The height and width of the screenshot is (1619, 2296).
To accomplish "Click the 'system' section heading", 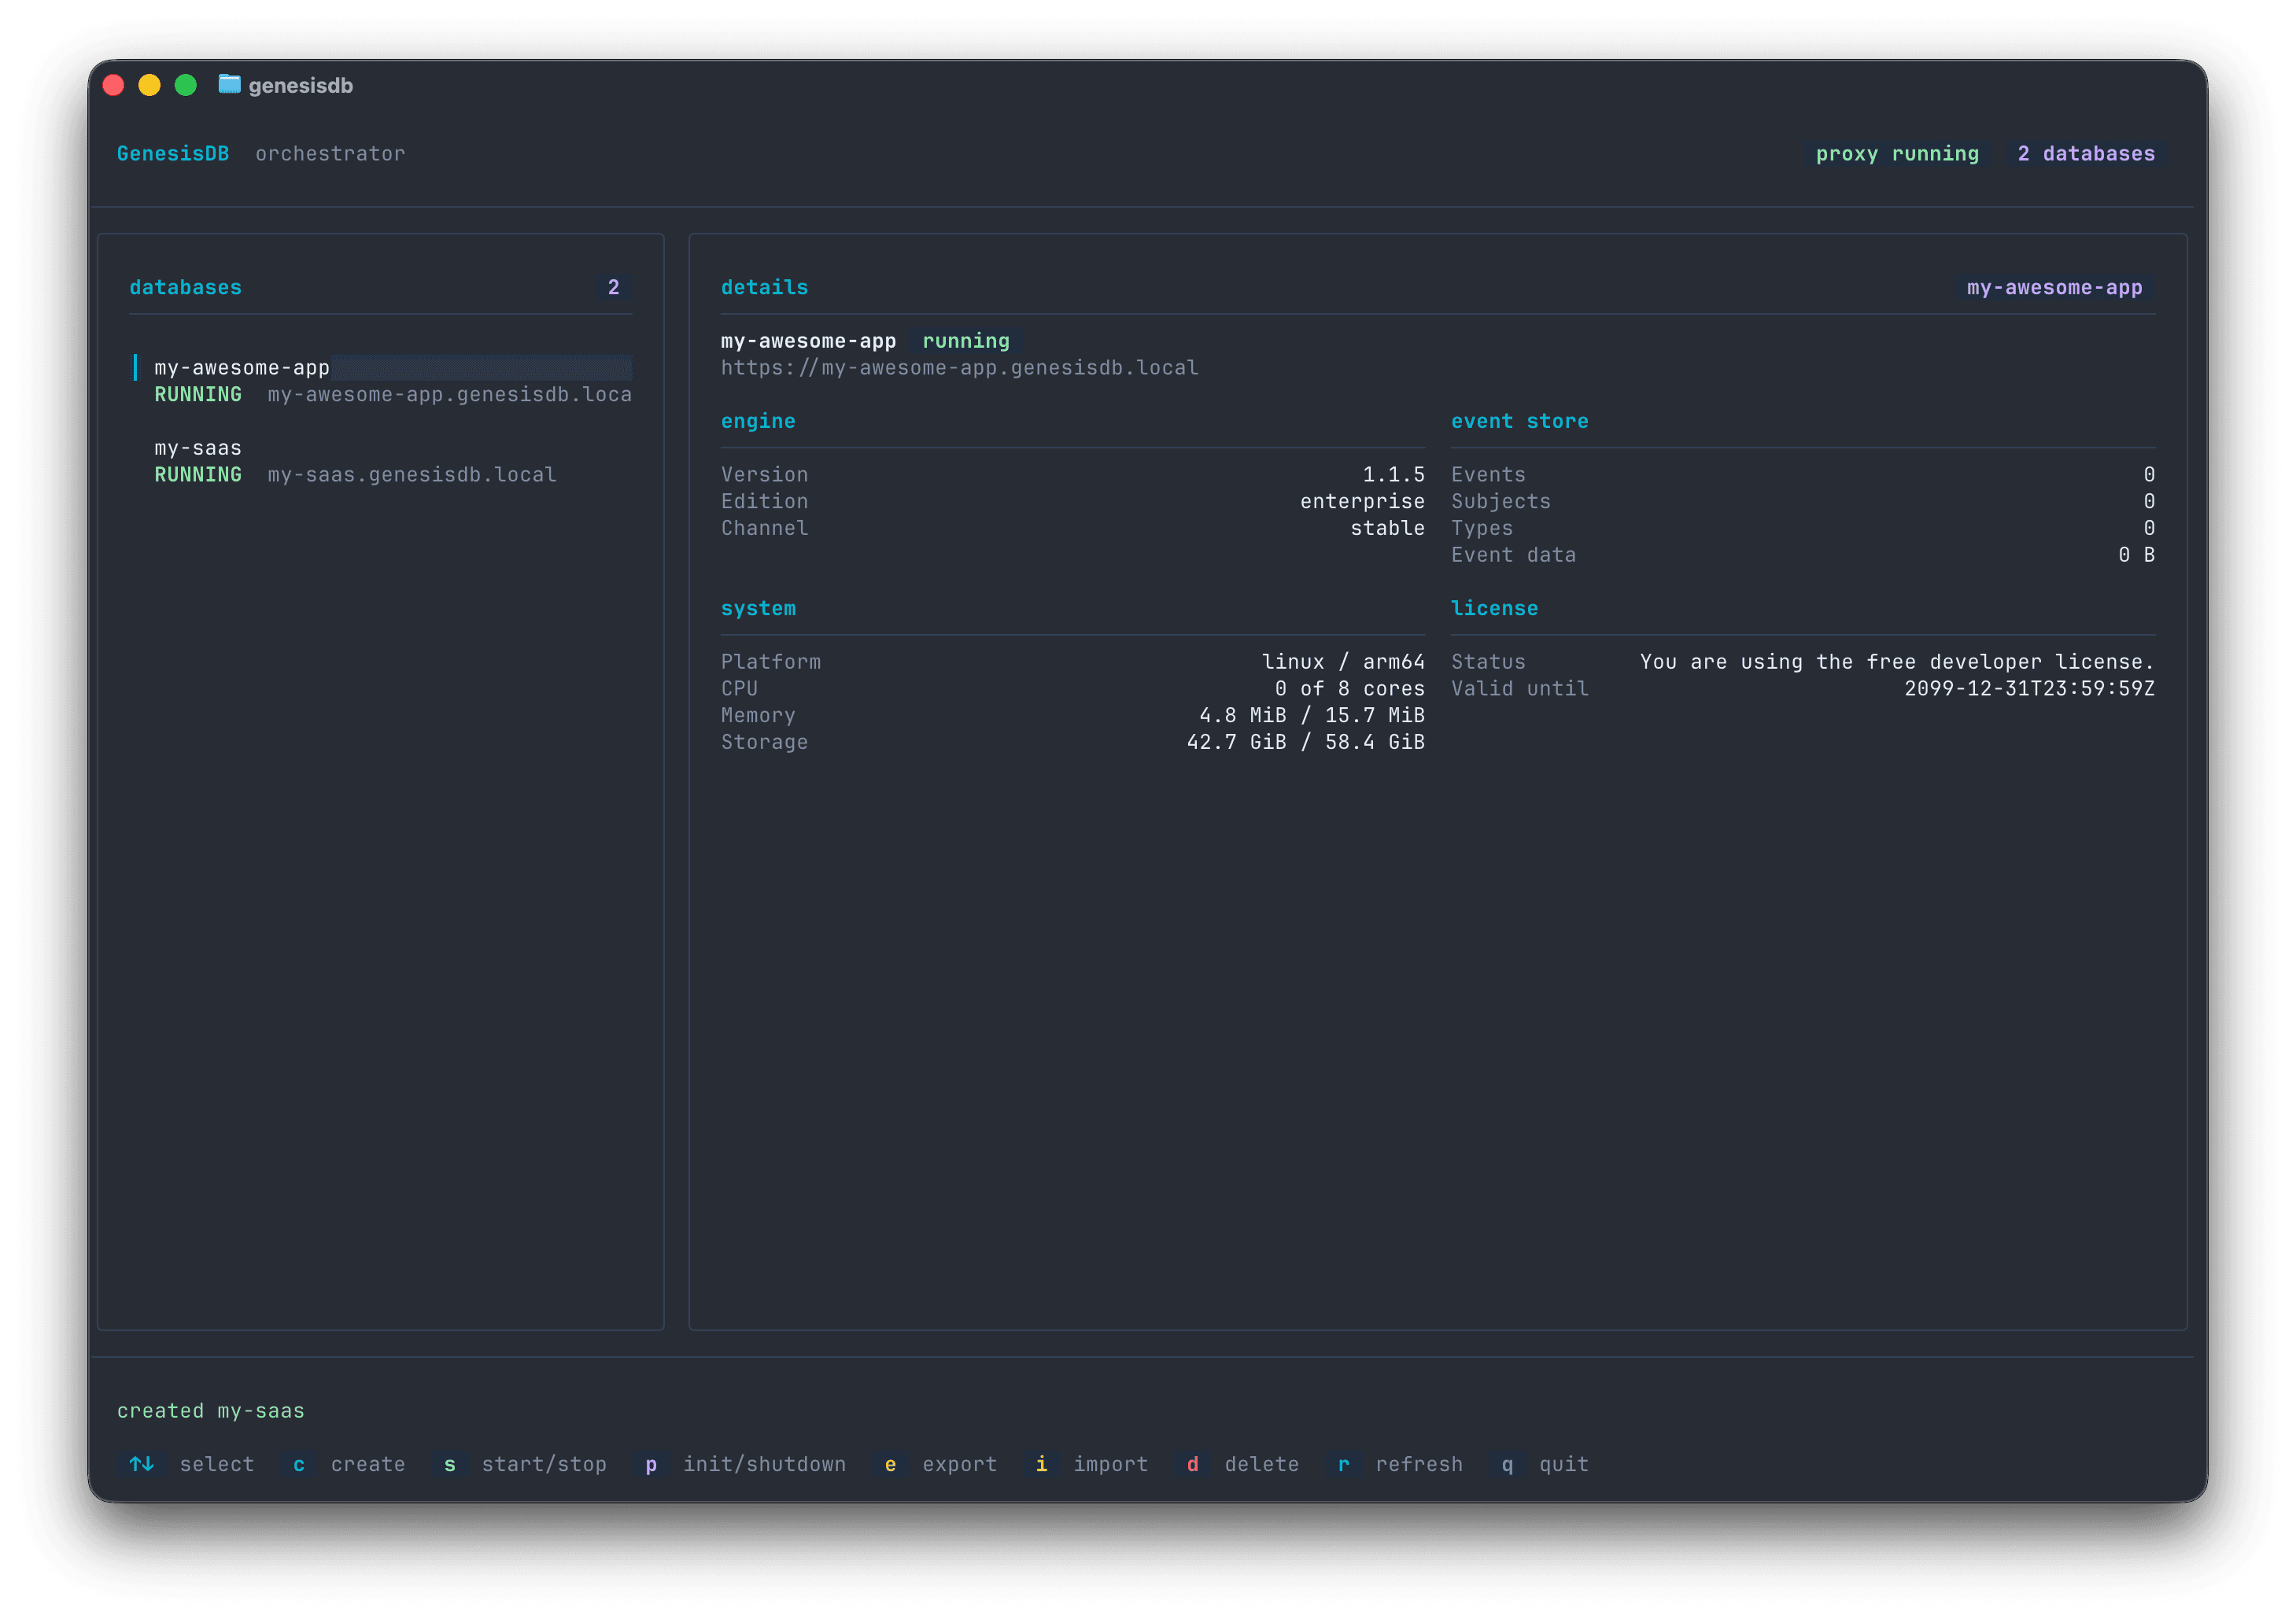I will pos(758,608).
